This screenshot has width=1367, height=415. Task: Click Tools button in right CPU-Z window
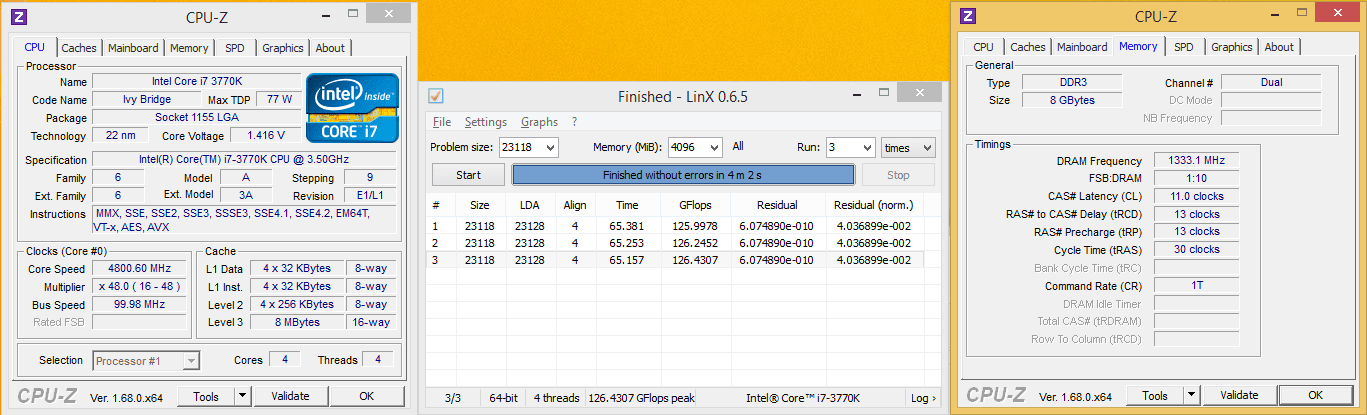1155,395
